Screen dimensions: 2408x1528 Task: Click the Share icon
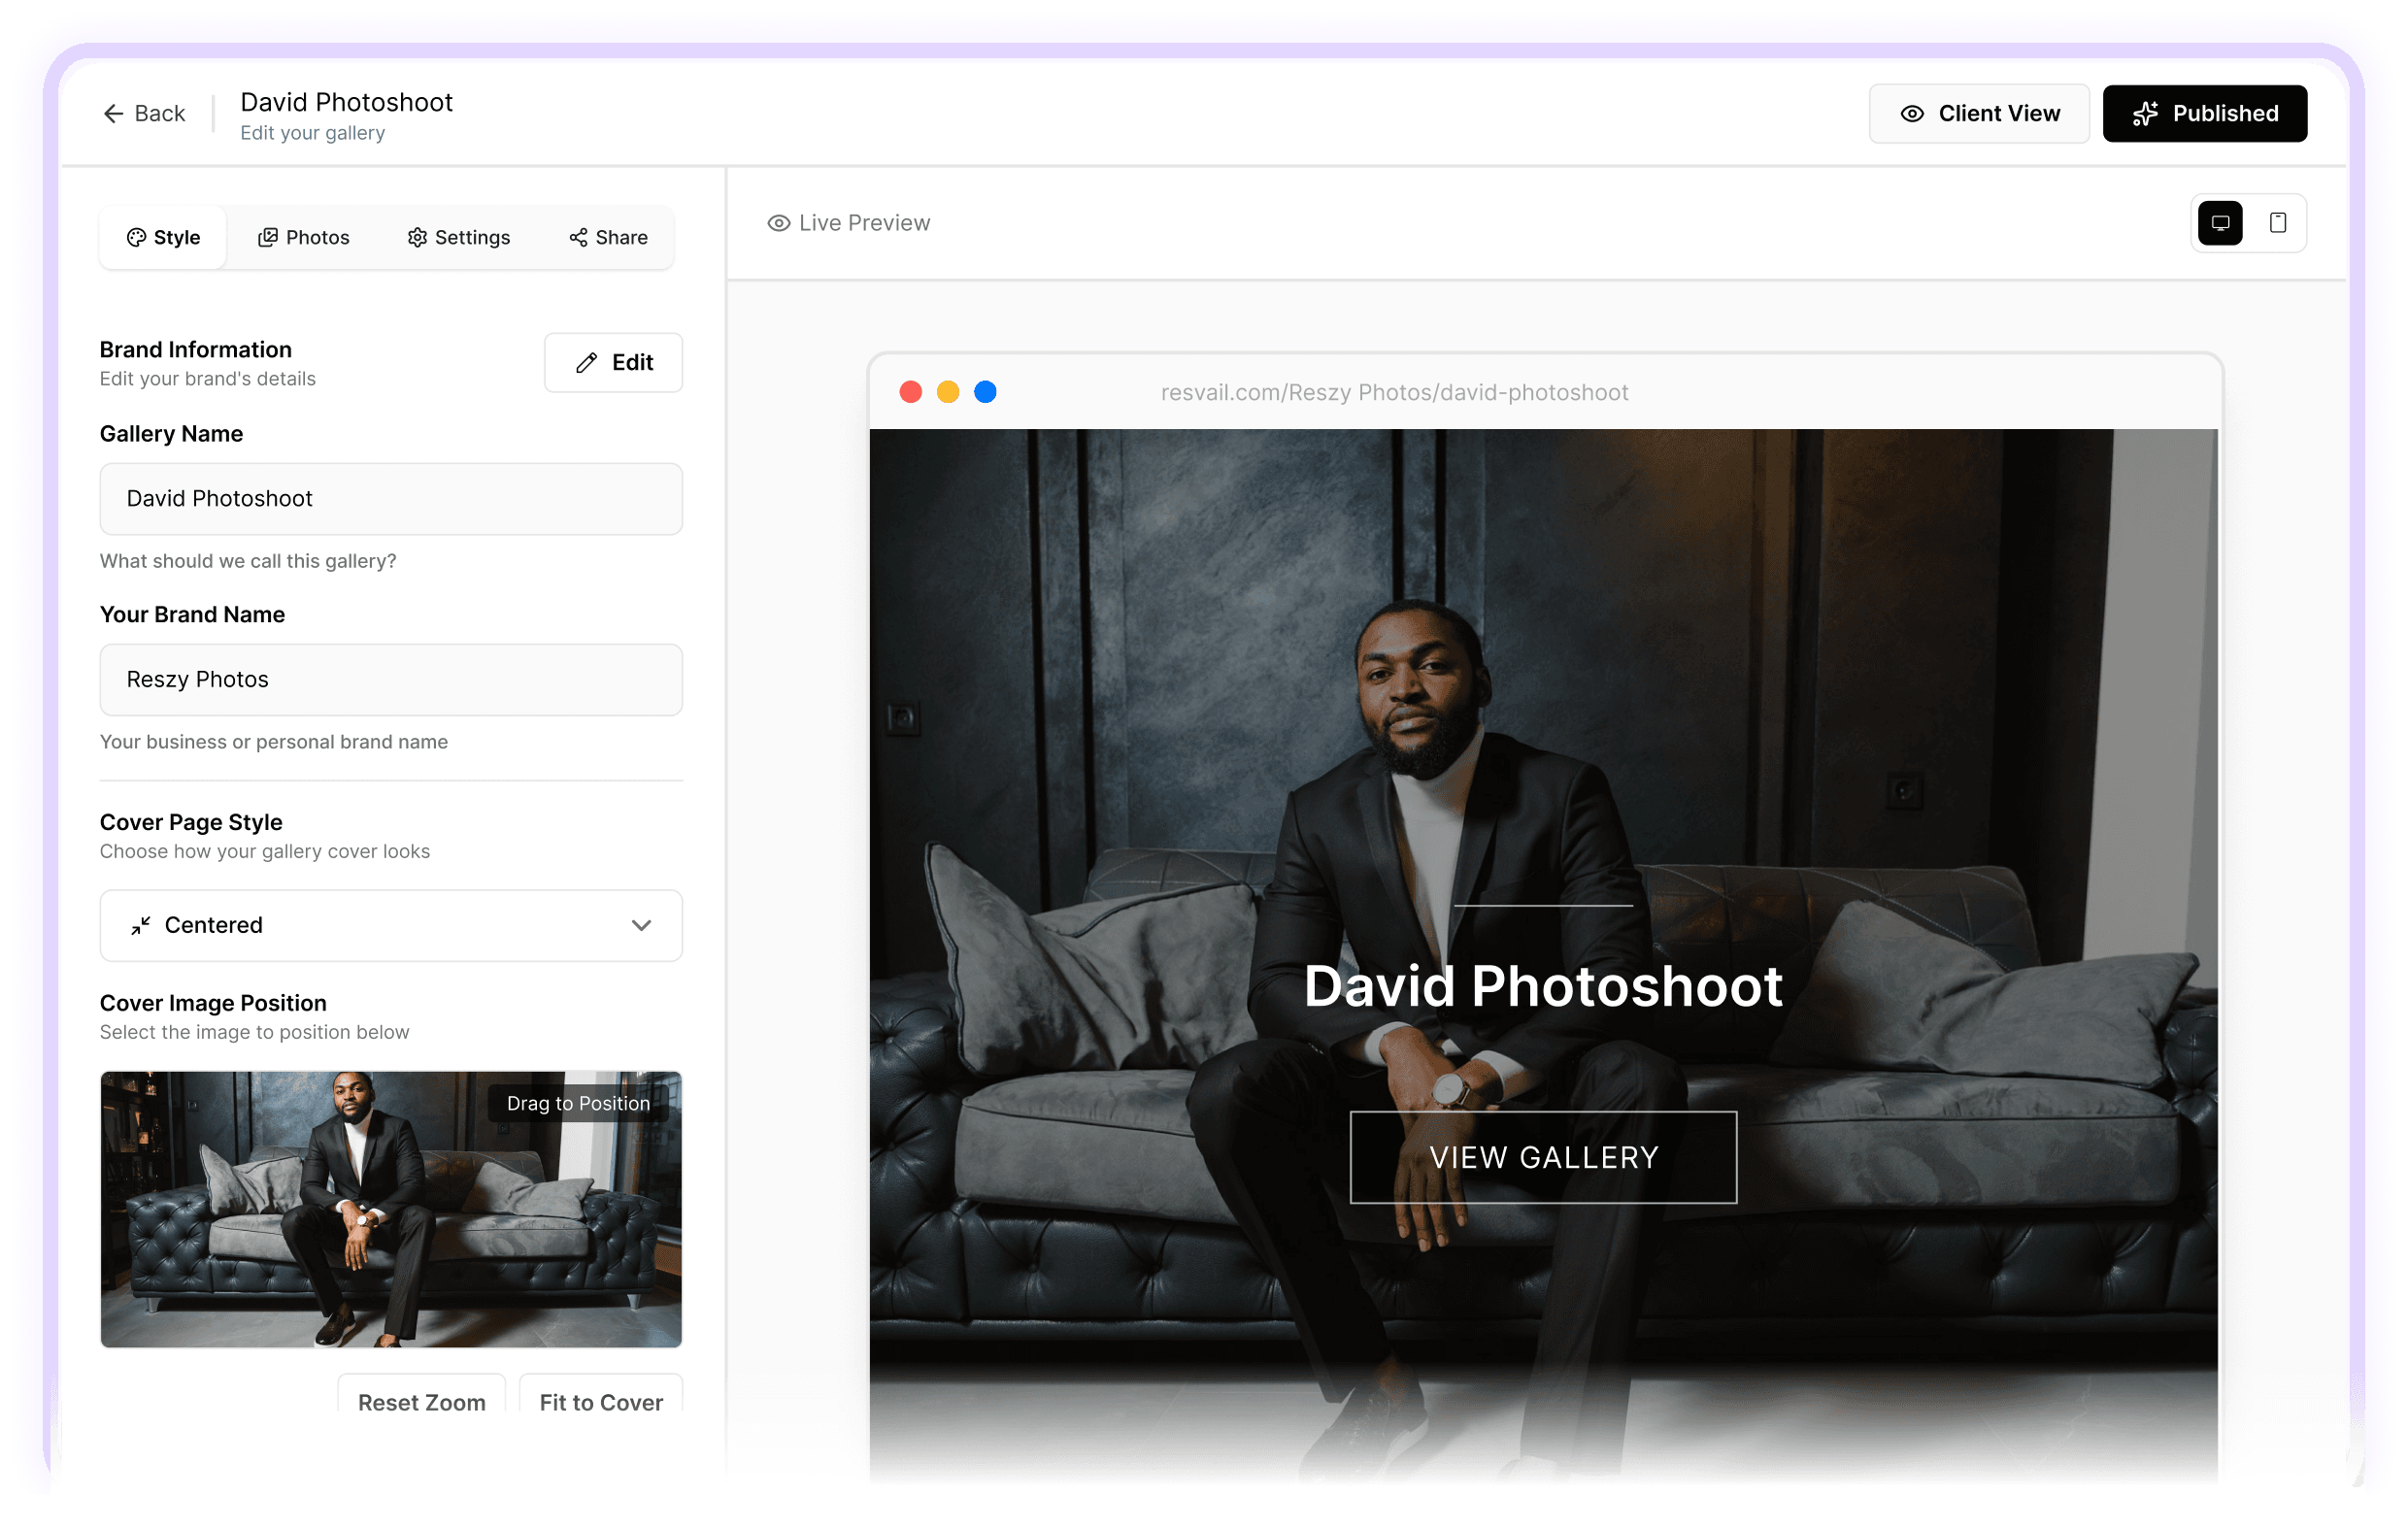(x=577, y=237)
